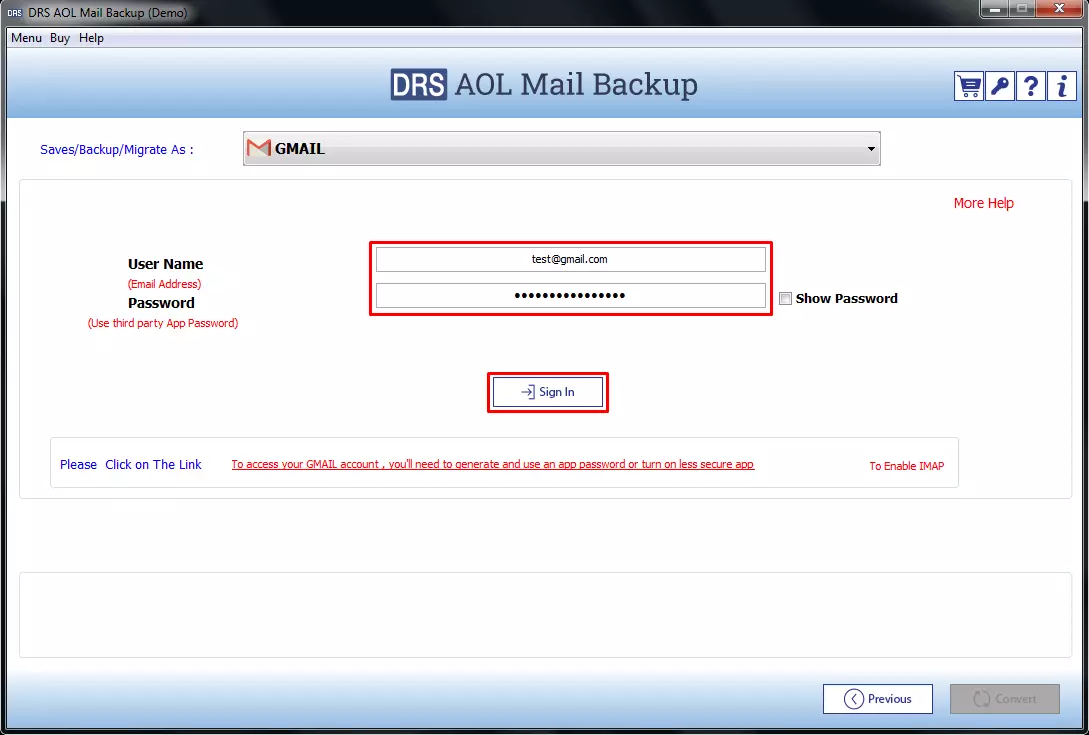The image size is (1089, 735).
Task: Close the DRS AOL Mail Backup window
Action: click(x=1059, y=9)
